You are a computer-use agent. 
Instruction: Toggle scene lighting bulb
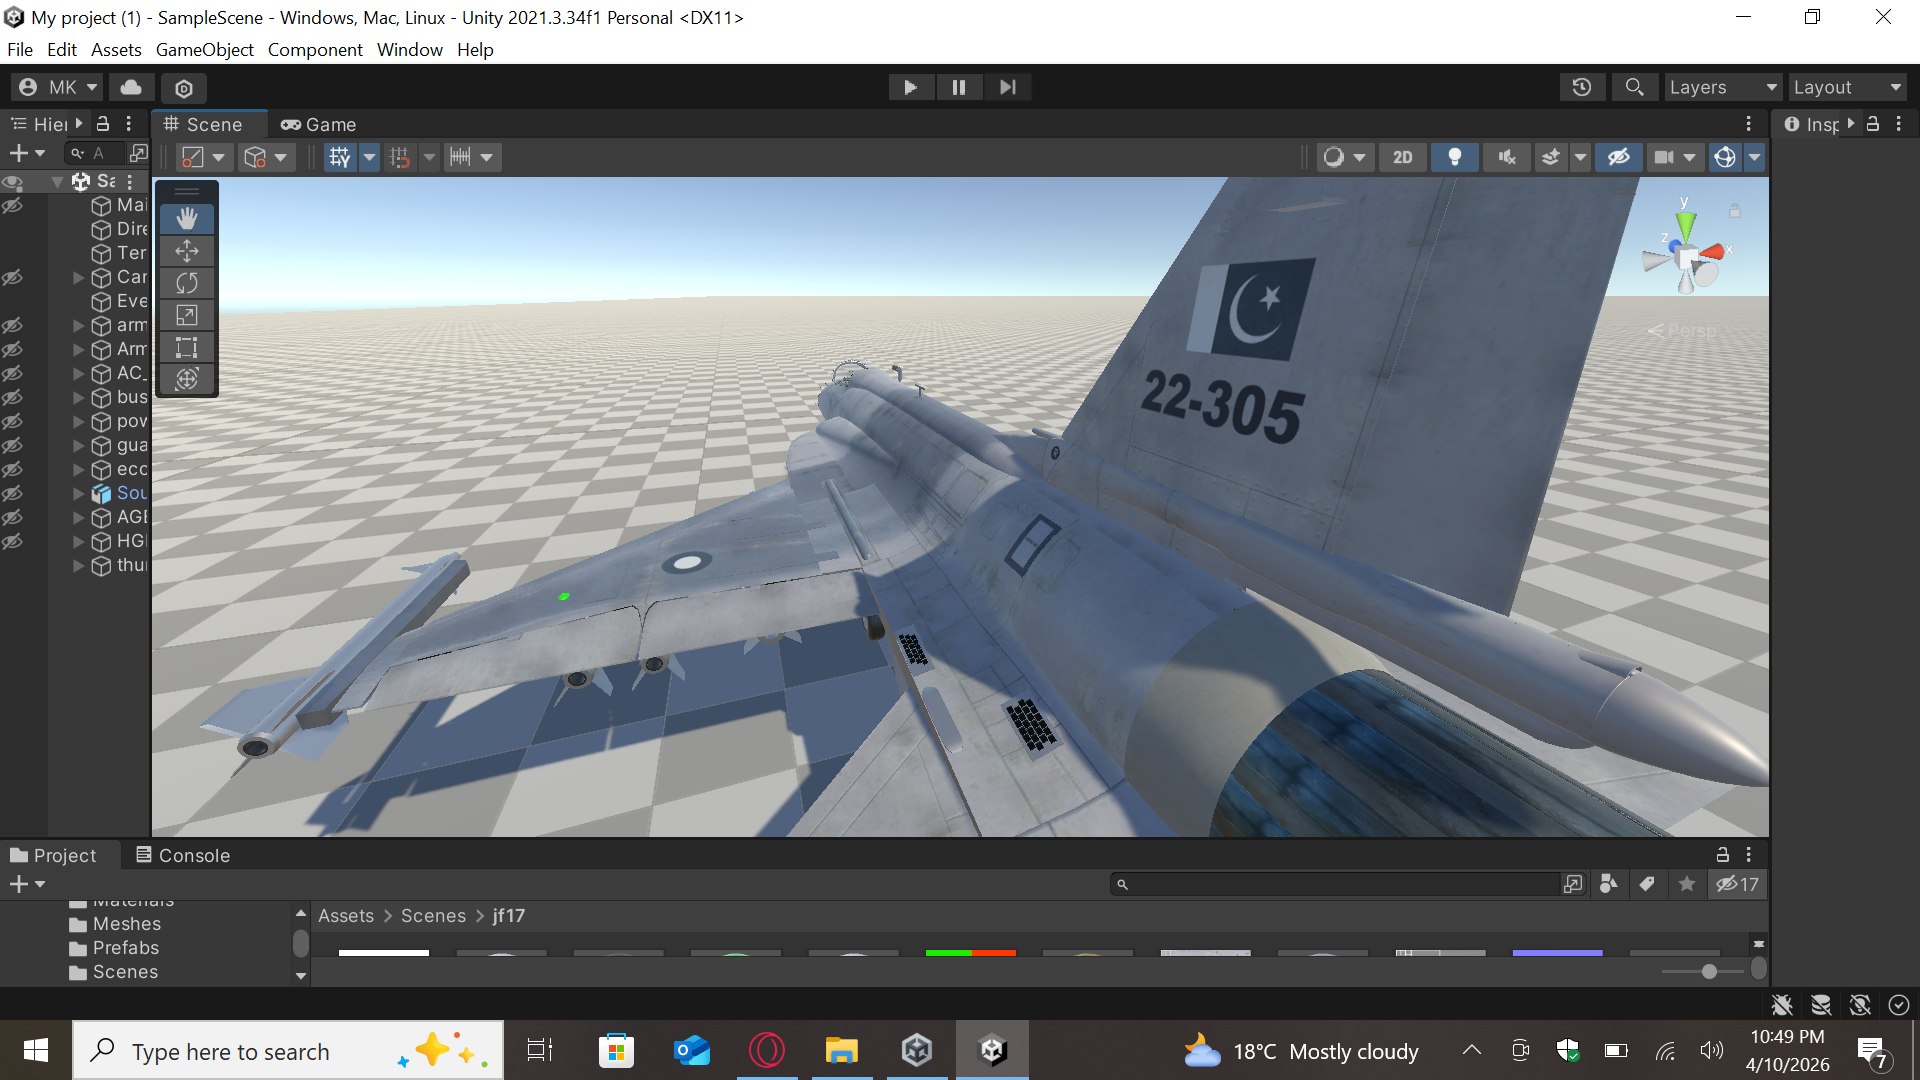coord(1455,157)
